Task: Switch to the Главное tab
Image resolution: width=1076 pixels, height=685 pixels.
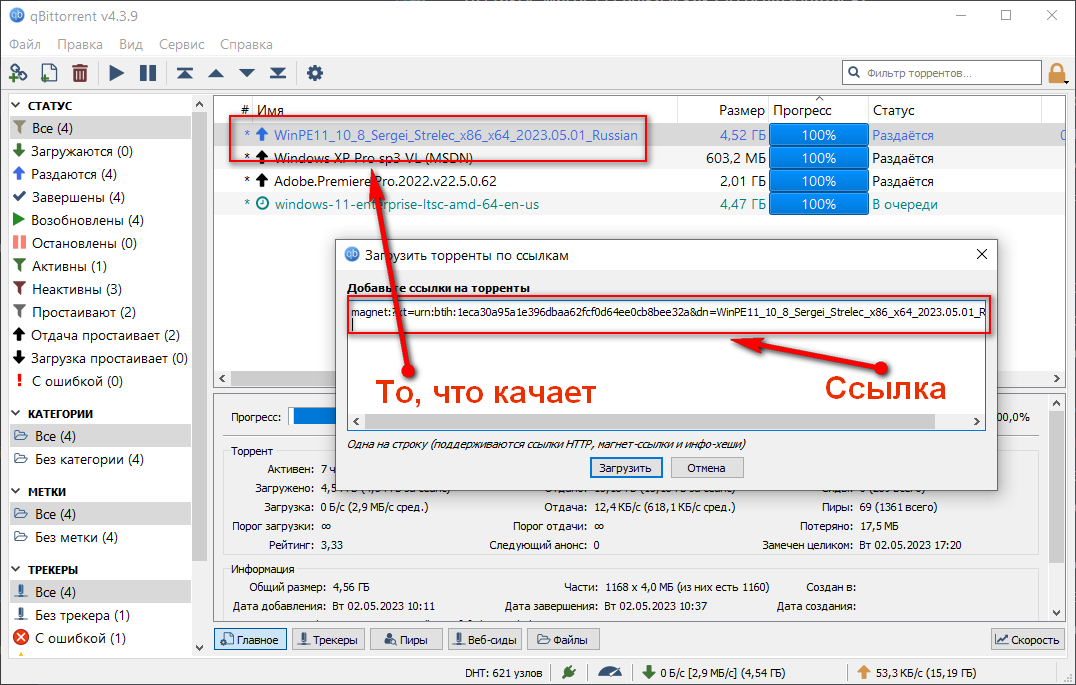Action: 250,640
